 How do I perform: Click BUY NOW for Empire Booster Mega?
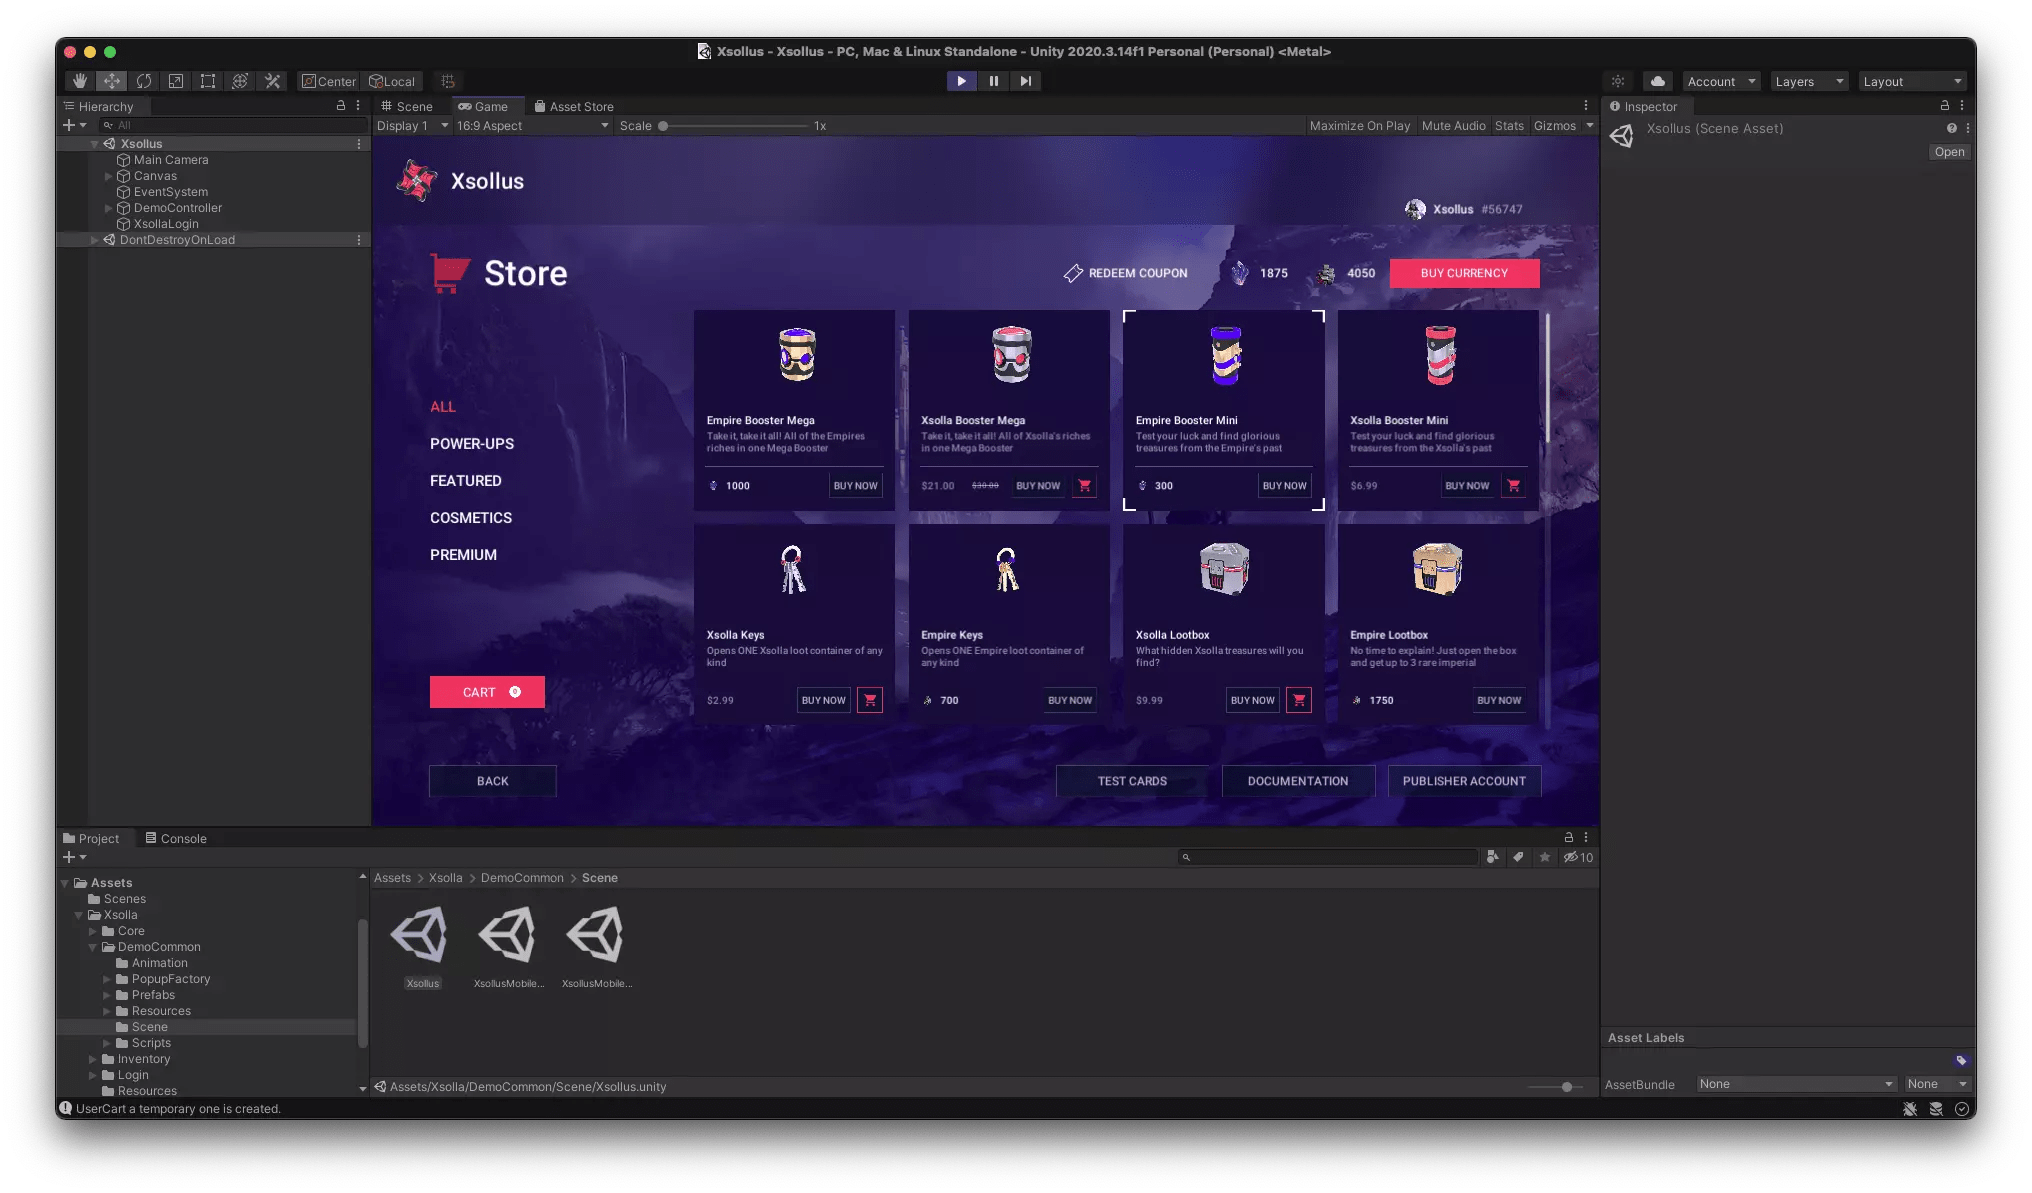tap(856, 486)
